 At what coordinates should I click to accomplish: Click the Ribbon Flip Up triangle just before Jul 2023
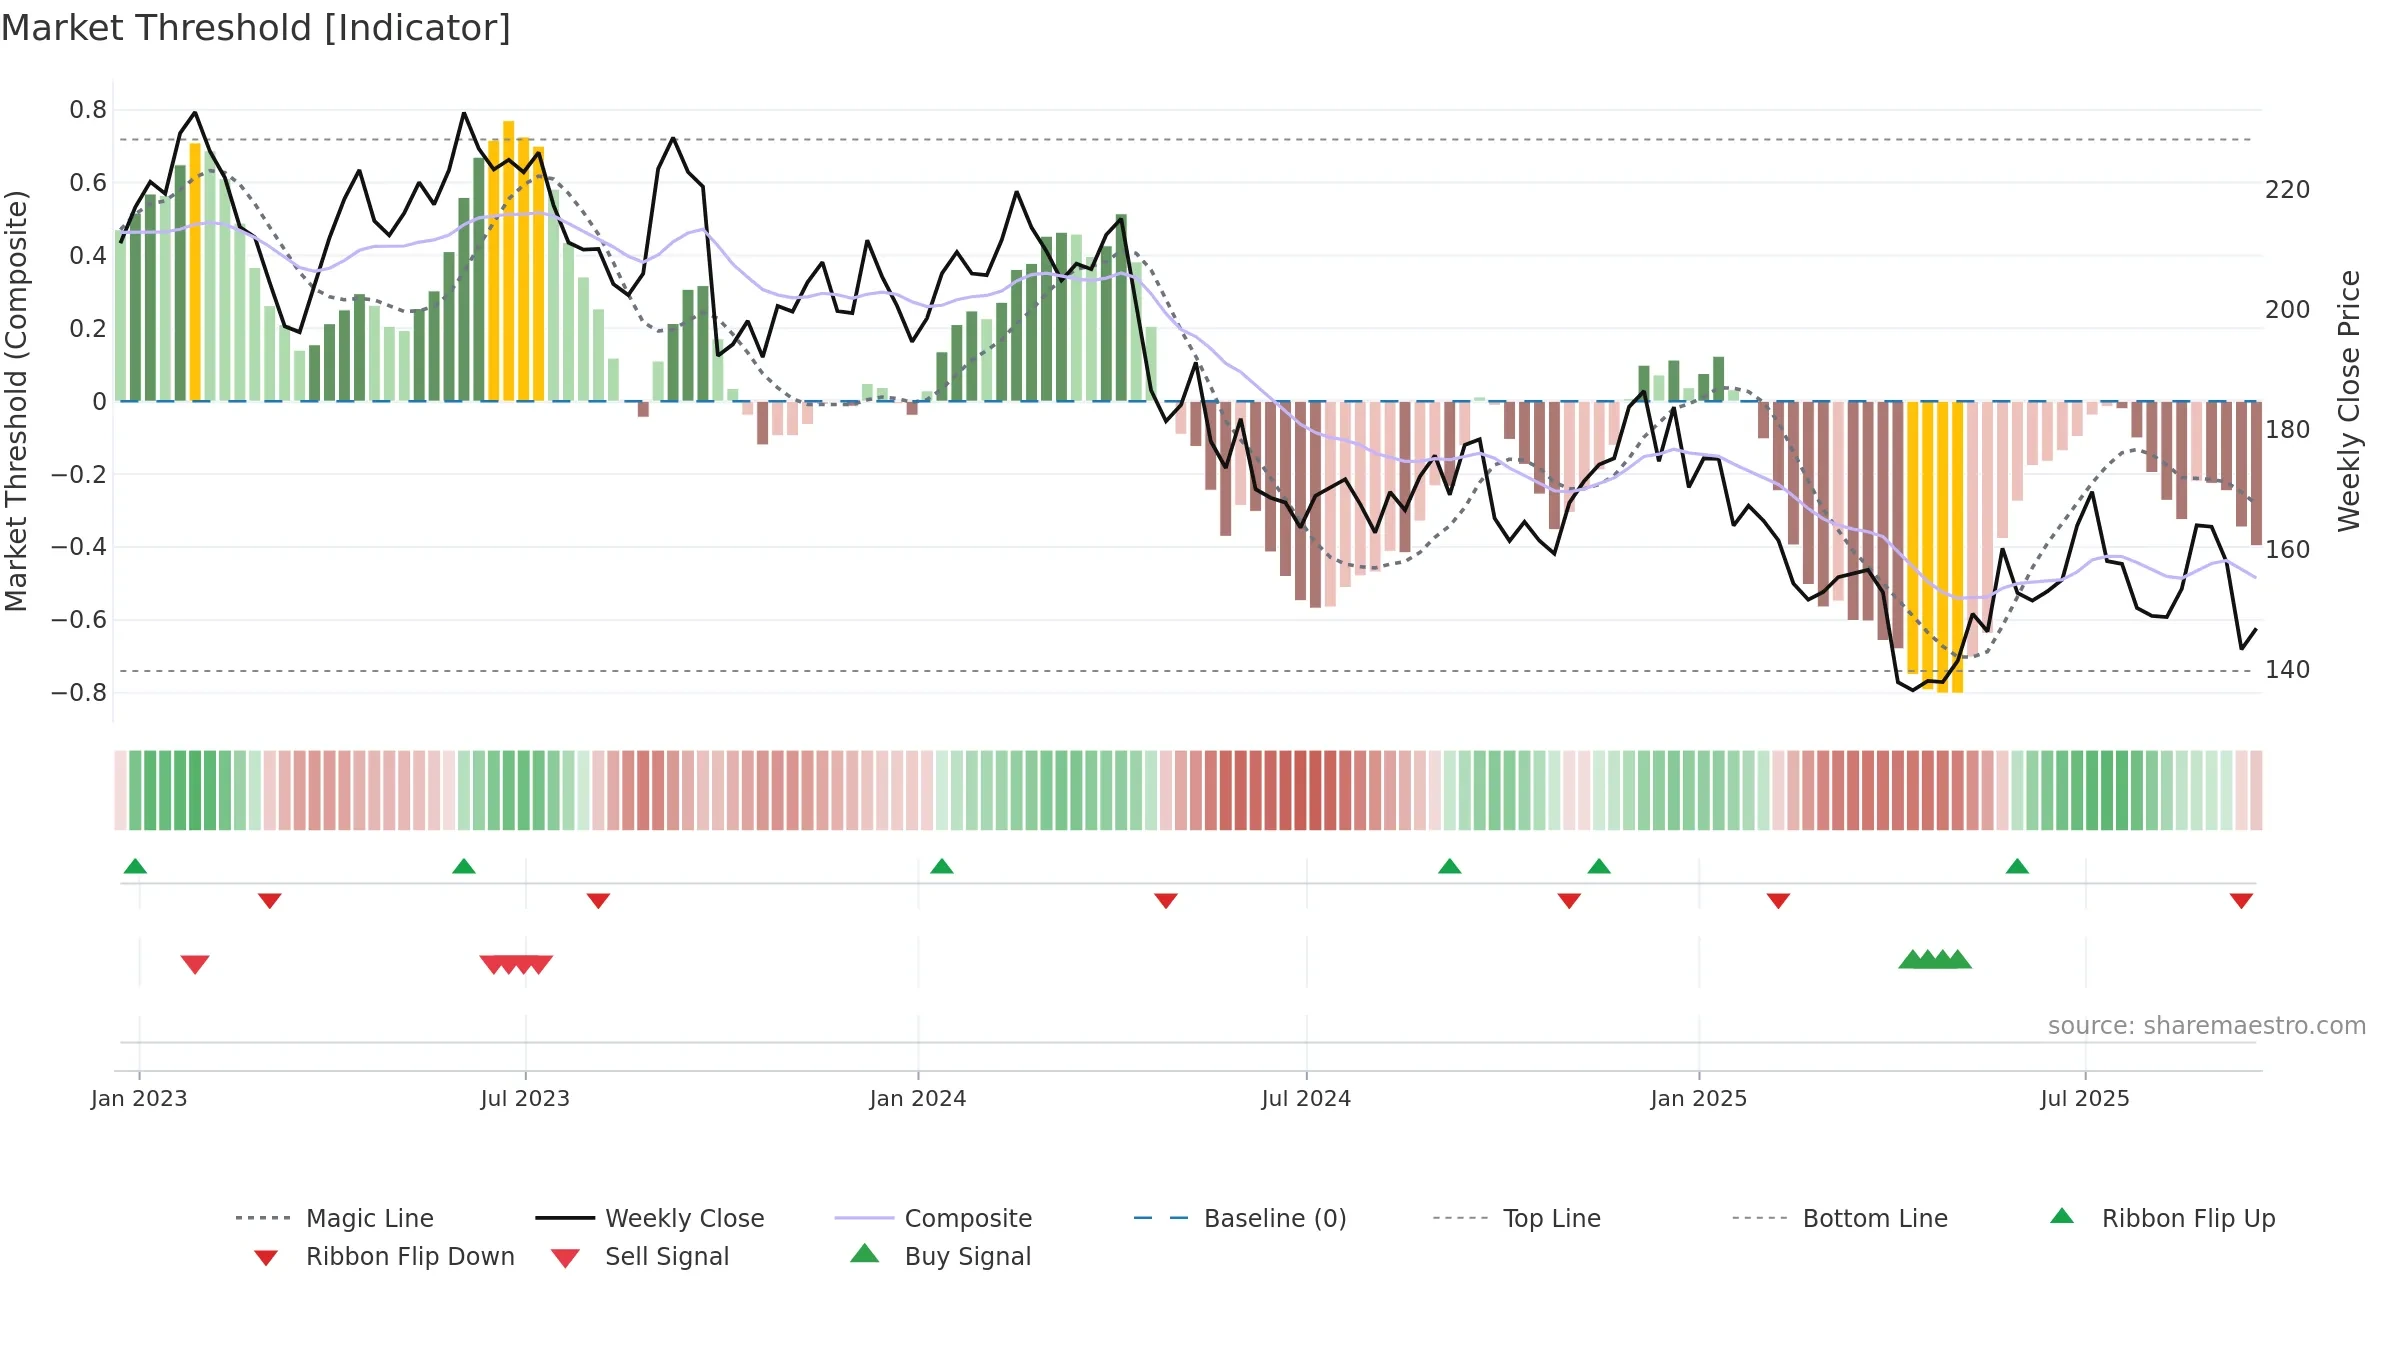coord(464,866)
